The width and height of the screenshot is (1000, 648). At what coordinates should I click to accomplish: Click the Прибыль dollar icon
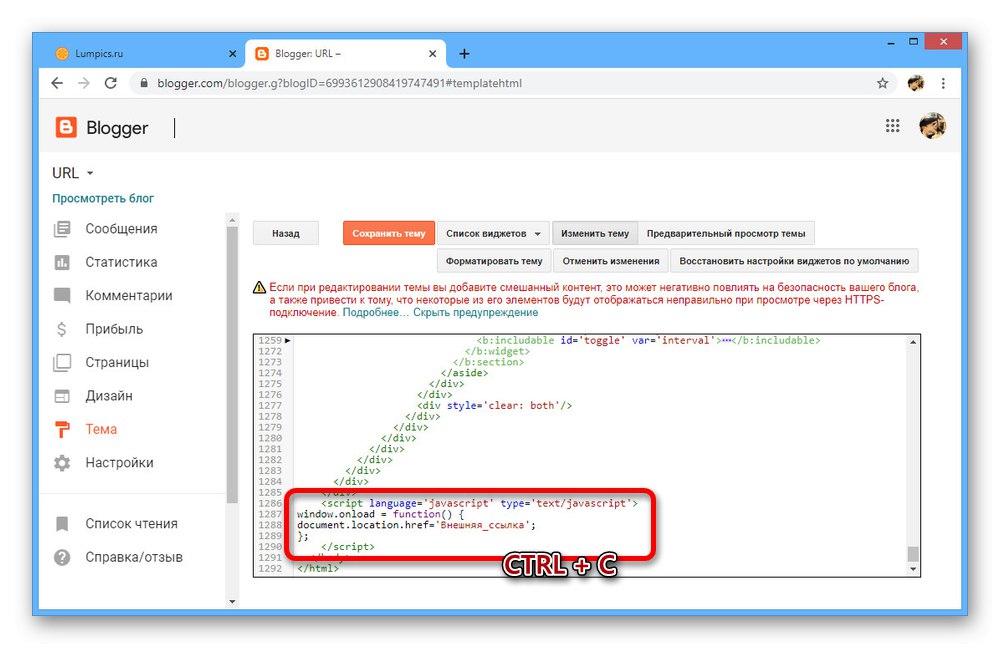tap(61, 329)
